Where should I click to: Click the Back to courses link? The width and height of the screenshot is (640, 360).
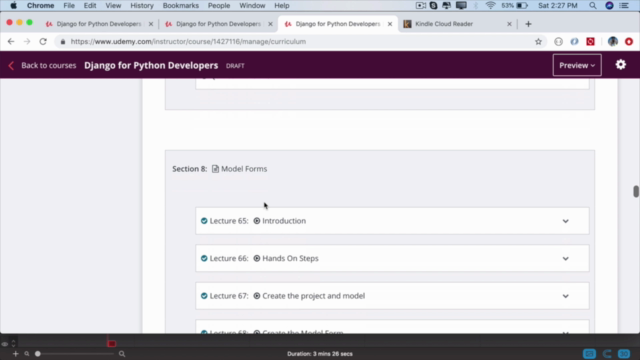click(x=49, y=65)
